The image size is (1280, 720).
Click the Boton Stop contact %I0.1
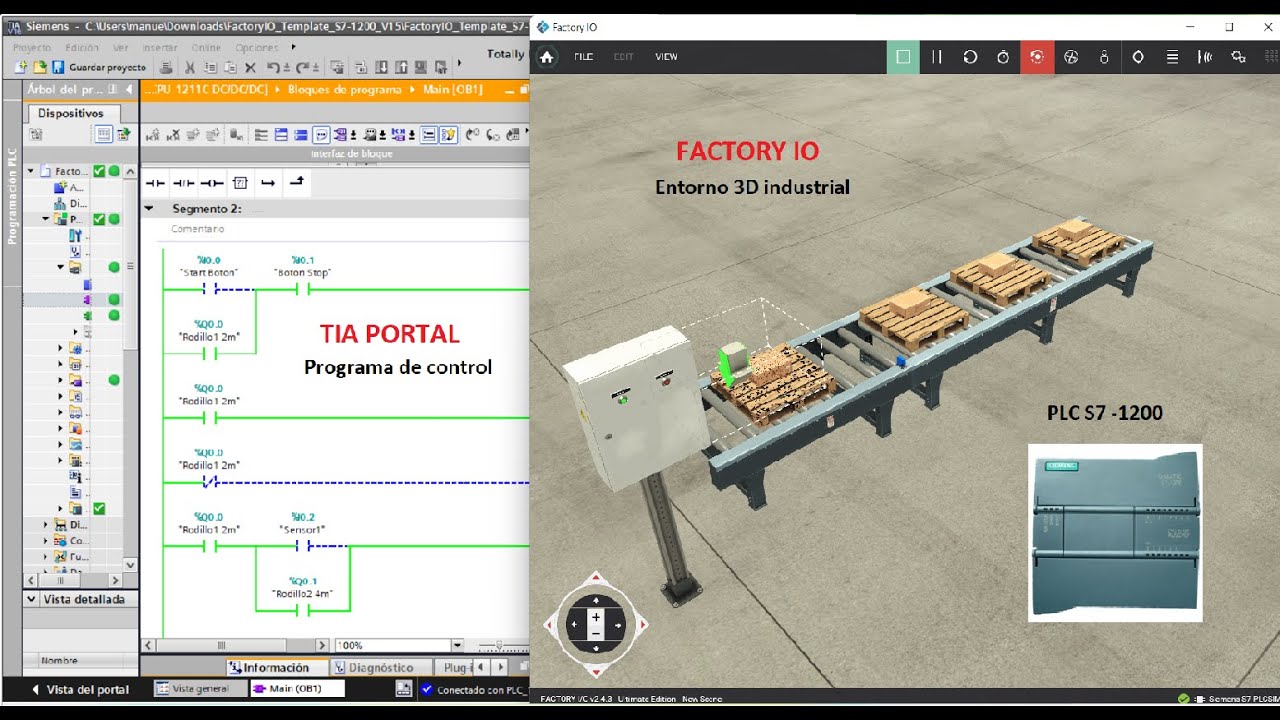(x=302, y=289)
